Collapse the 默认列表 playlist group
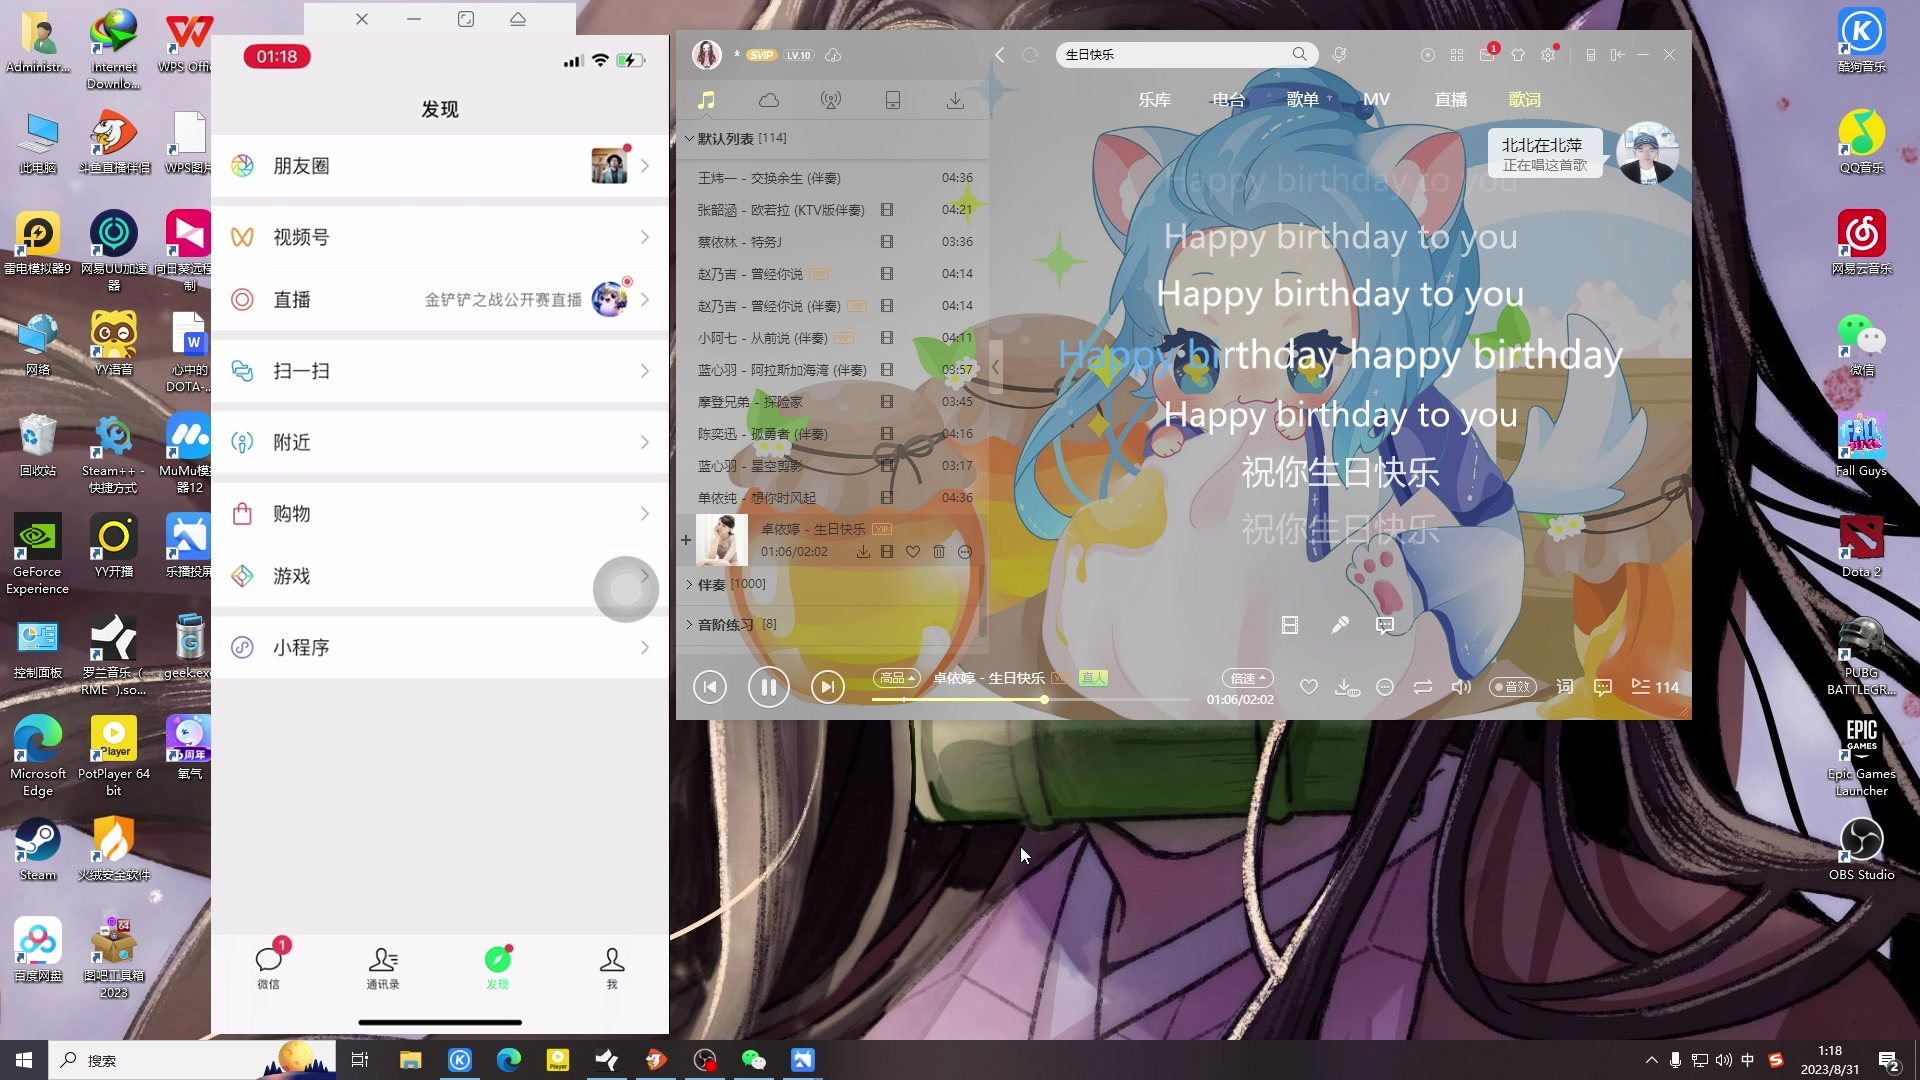 click(x=735, y=138)
